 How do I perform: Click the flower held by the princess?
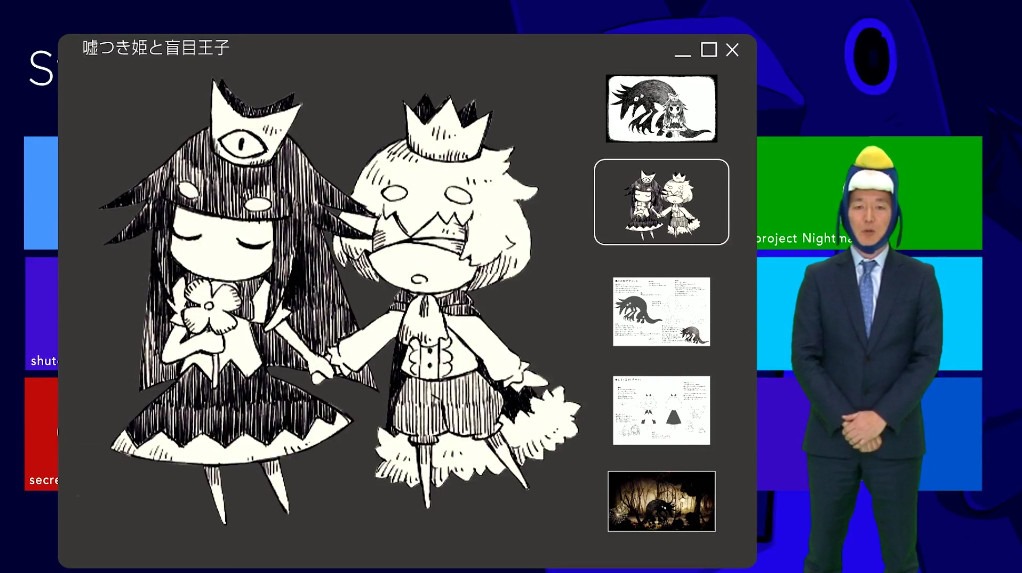[x=210, y=309]
